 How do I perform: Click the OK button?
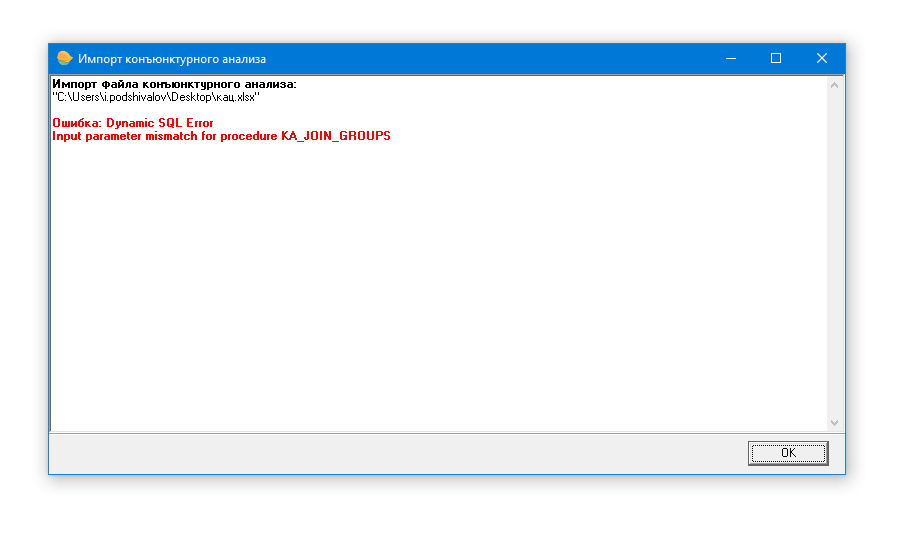(788, 453)
